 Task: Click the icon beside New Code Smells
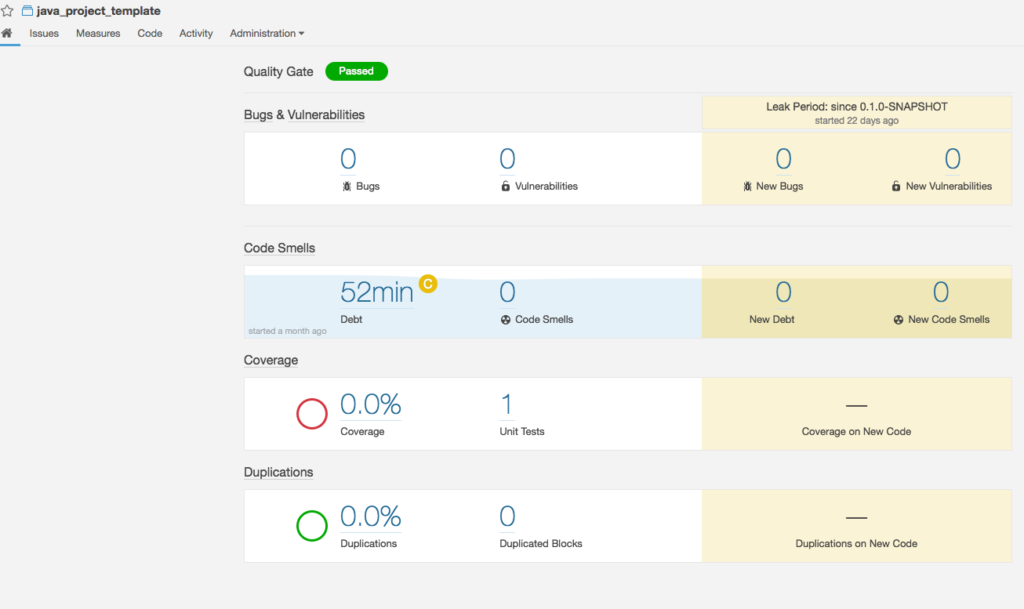click(899, 319)
